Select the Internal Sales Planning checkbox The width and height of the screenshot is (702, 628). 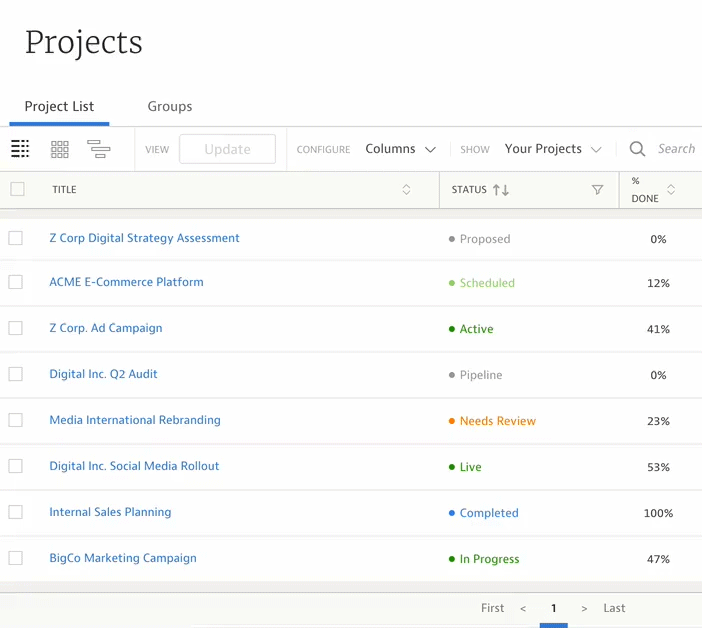pos(16,512)
